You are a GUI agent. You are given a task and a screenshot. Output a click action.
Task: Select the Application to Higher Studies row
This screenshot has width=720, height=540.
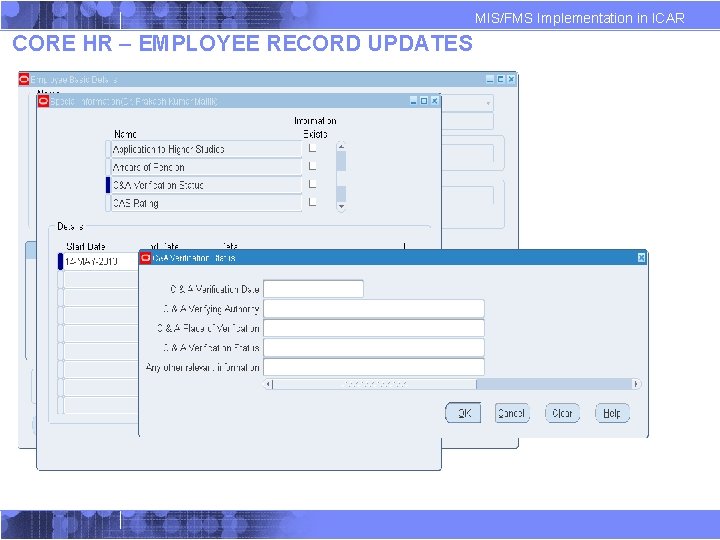coord(206,149)
